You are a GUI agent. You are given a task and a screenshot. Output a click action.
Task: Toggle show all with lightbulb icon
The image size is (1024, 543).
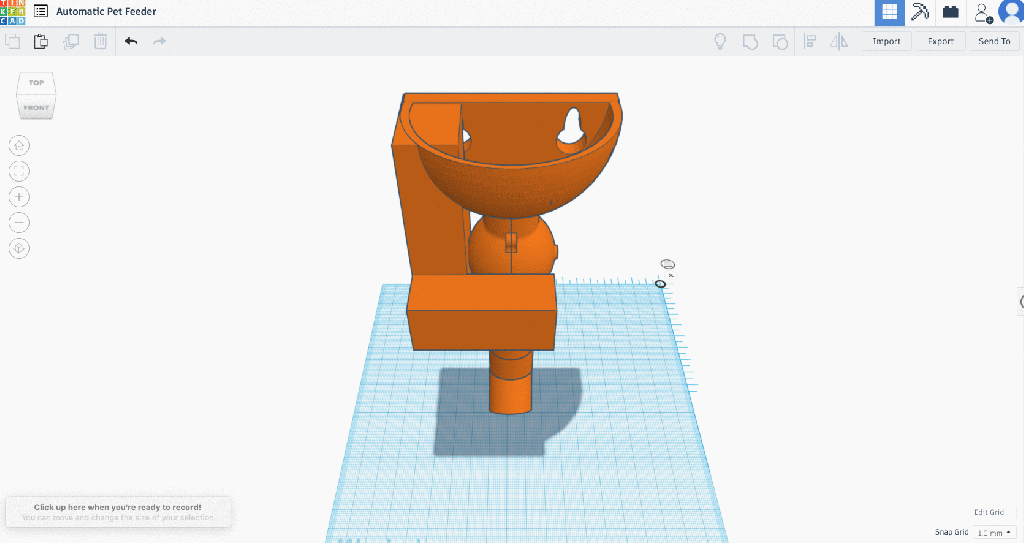(x=718, y=41)
